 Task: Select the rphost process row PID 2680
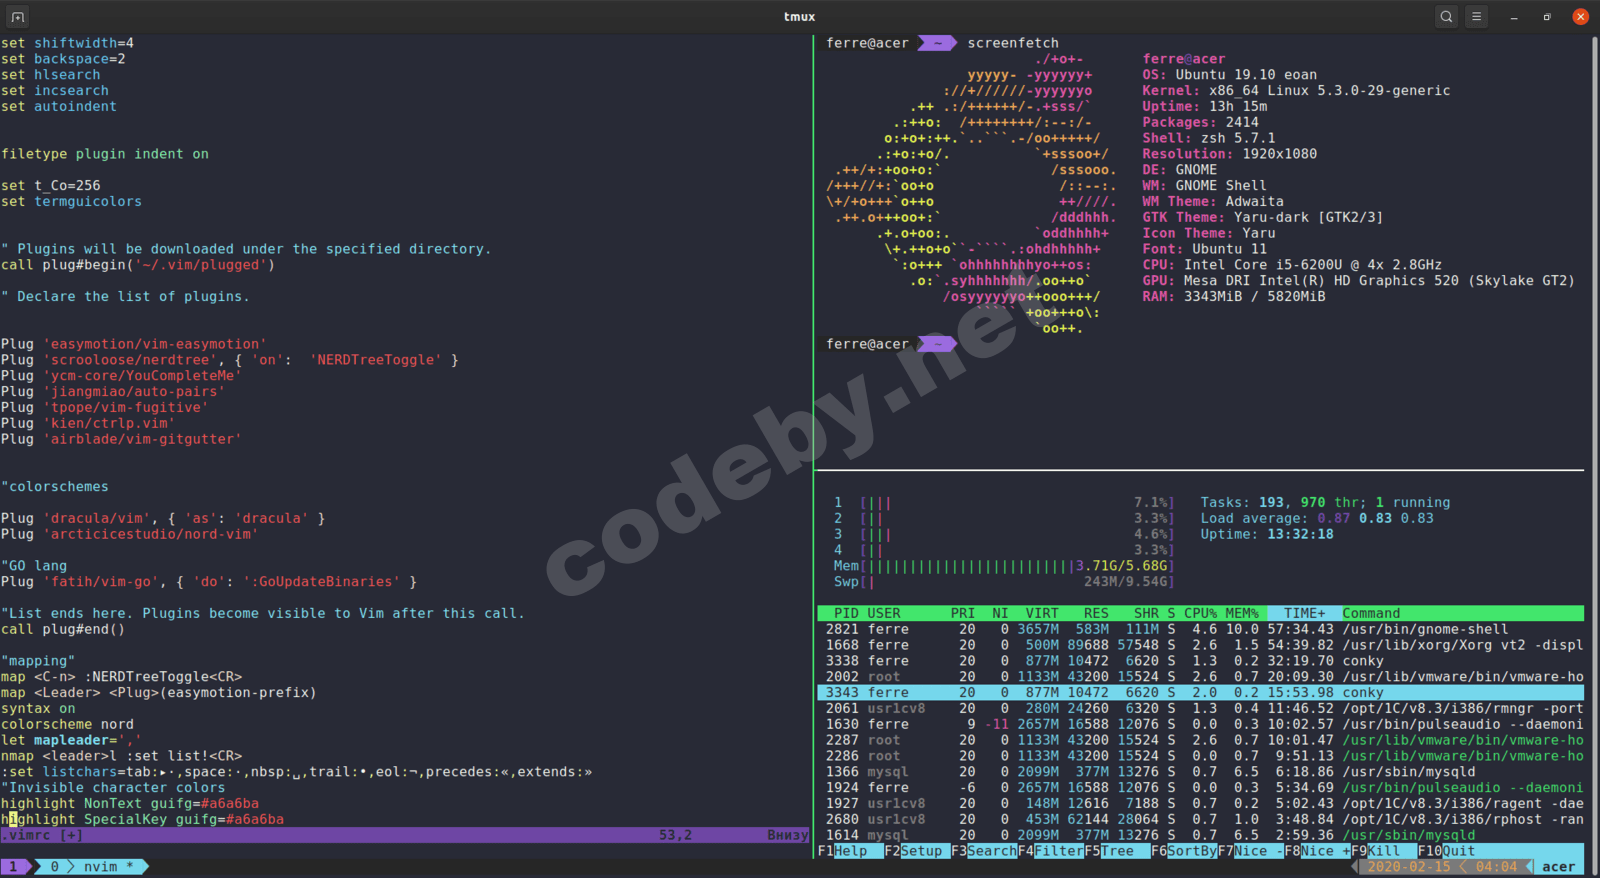point(1201,819)
